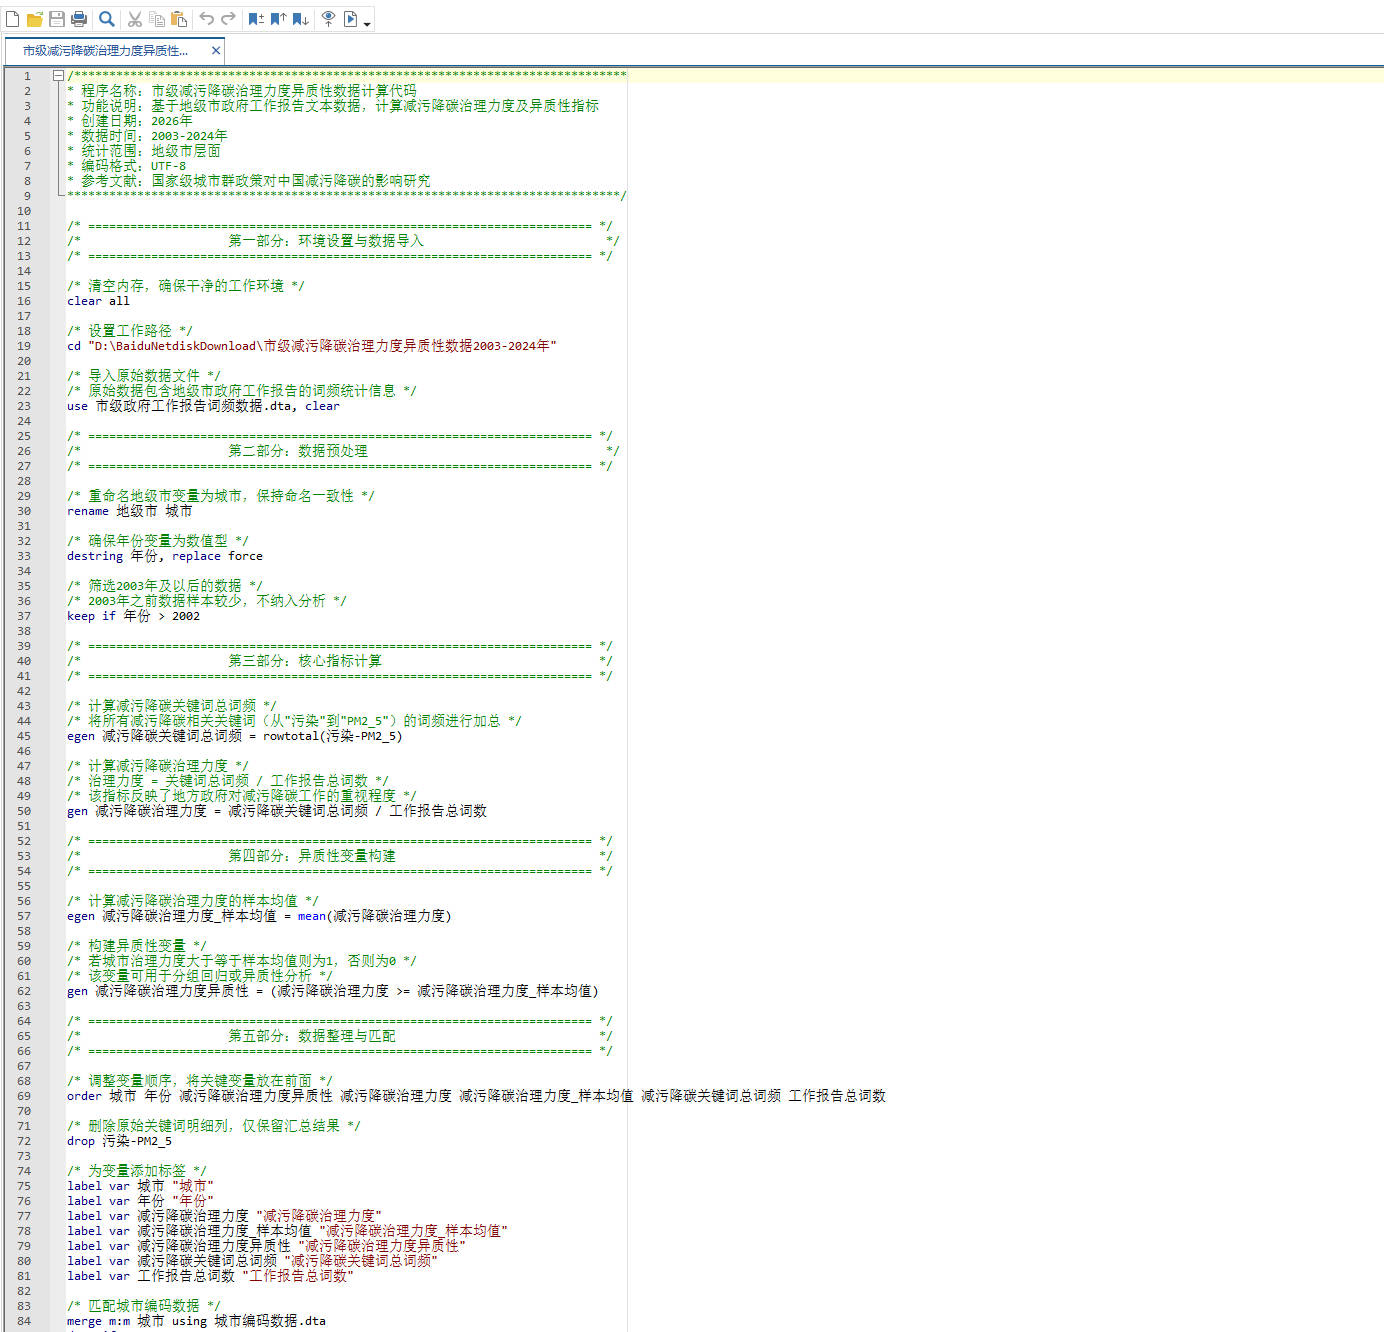Image resolution: width=1384 pixels, height=1332 pixels.
Task: Copy the selected text
Action: pos(157,19)
